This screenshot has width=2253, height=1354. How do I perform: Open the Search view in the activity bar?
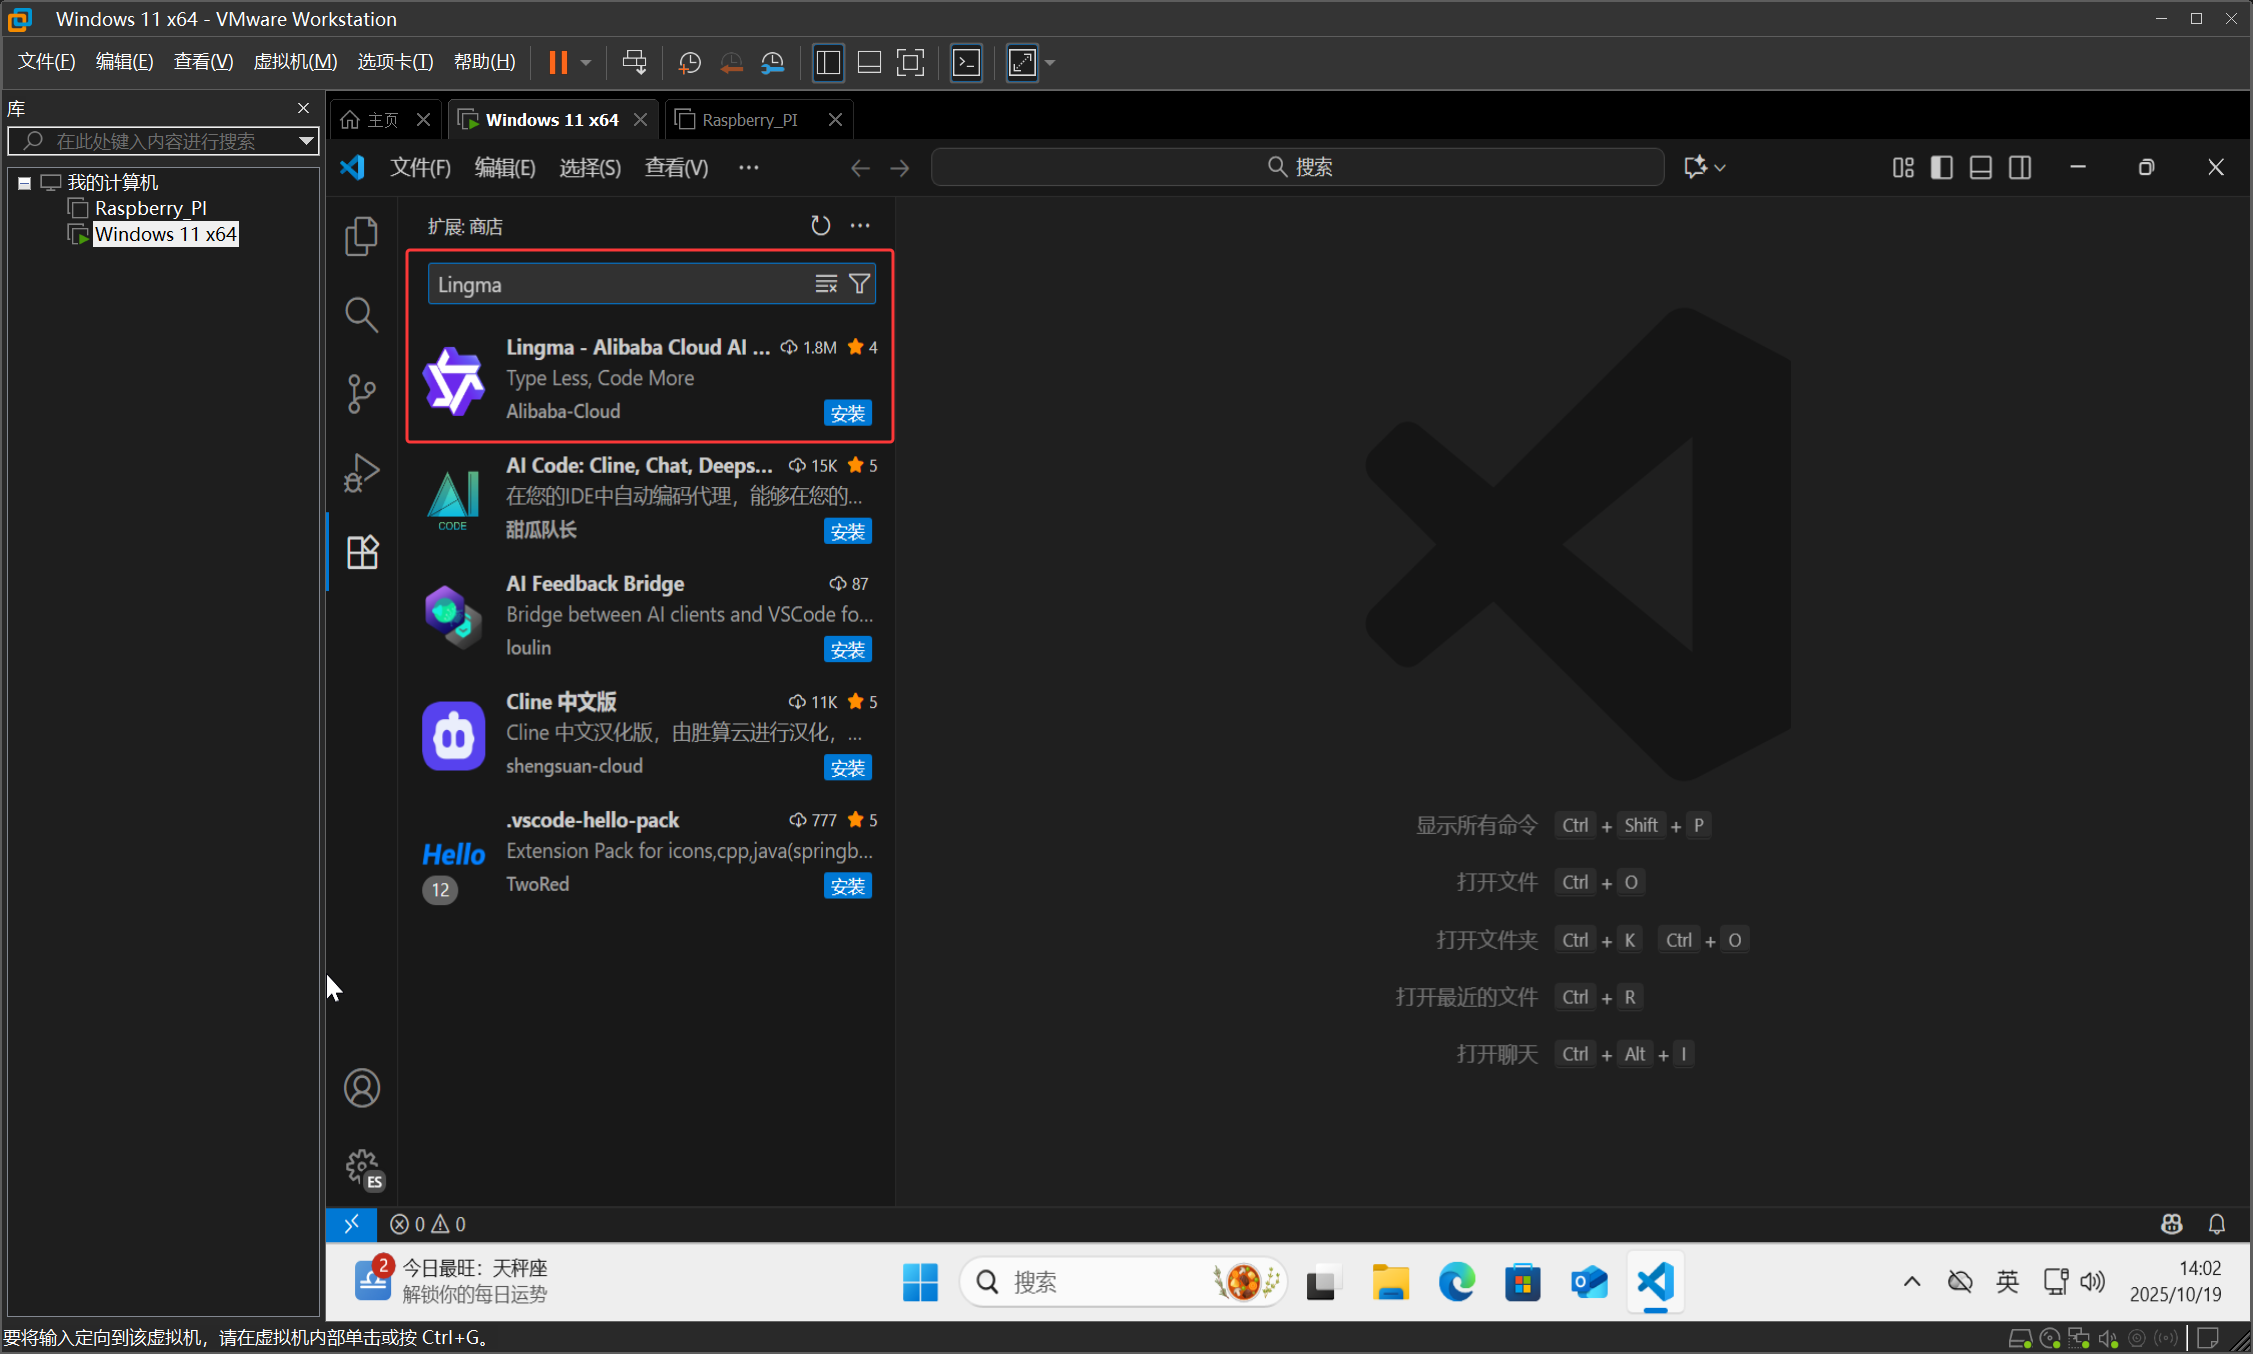tap(360, 314)
